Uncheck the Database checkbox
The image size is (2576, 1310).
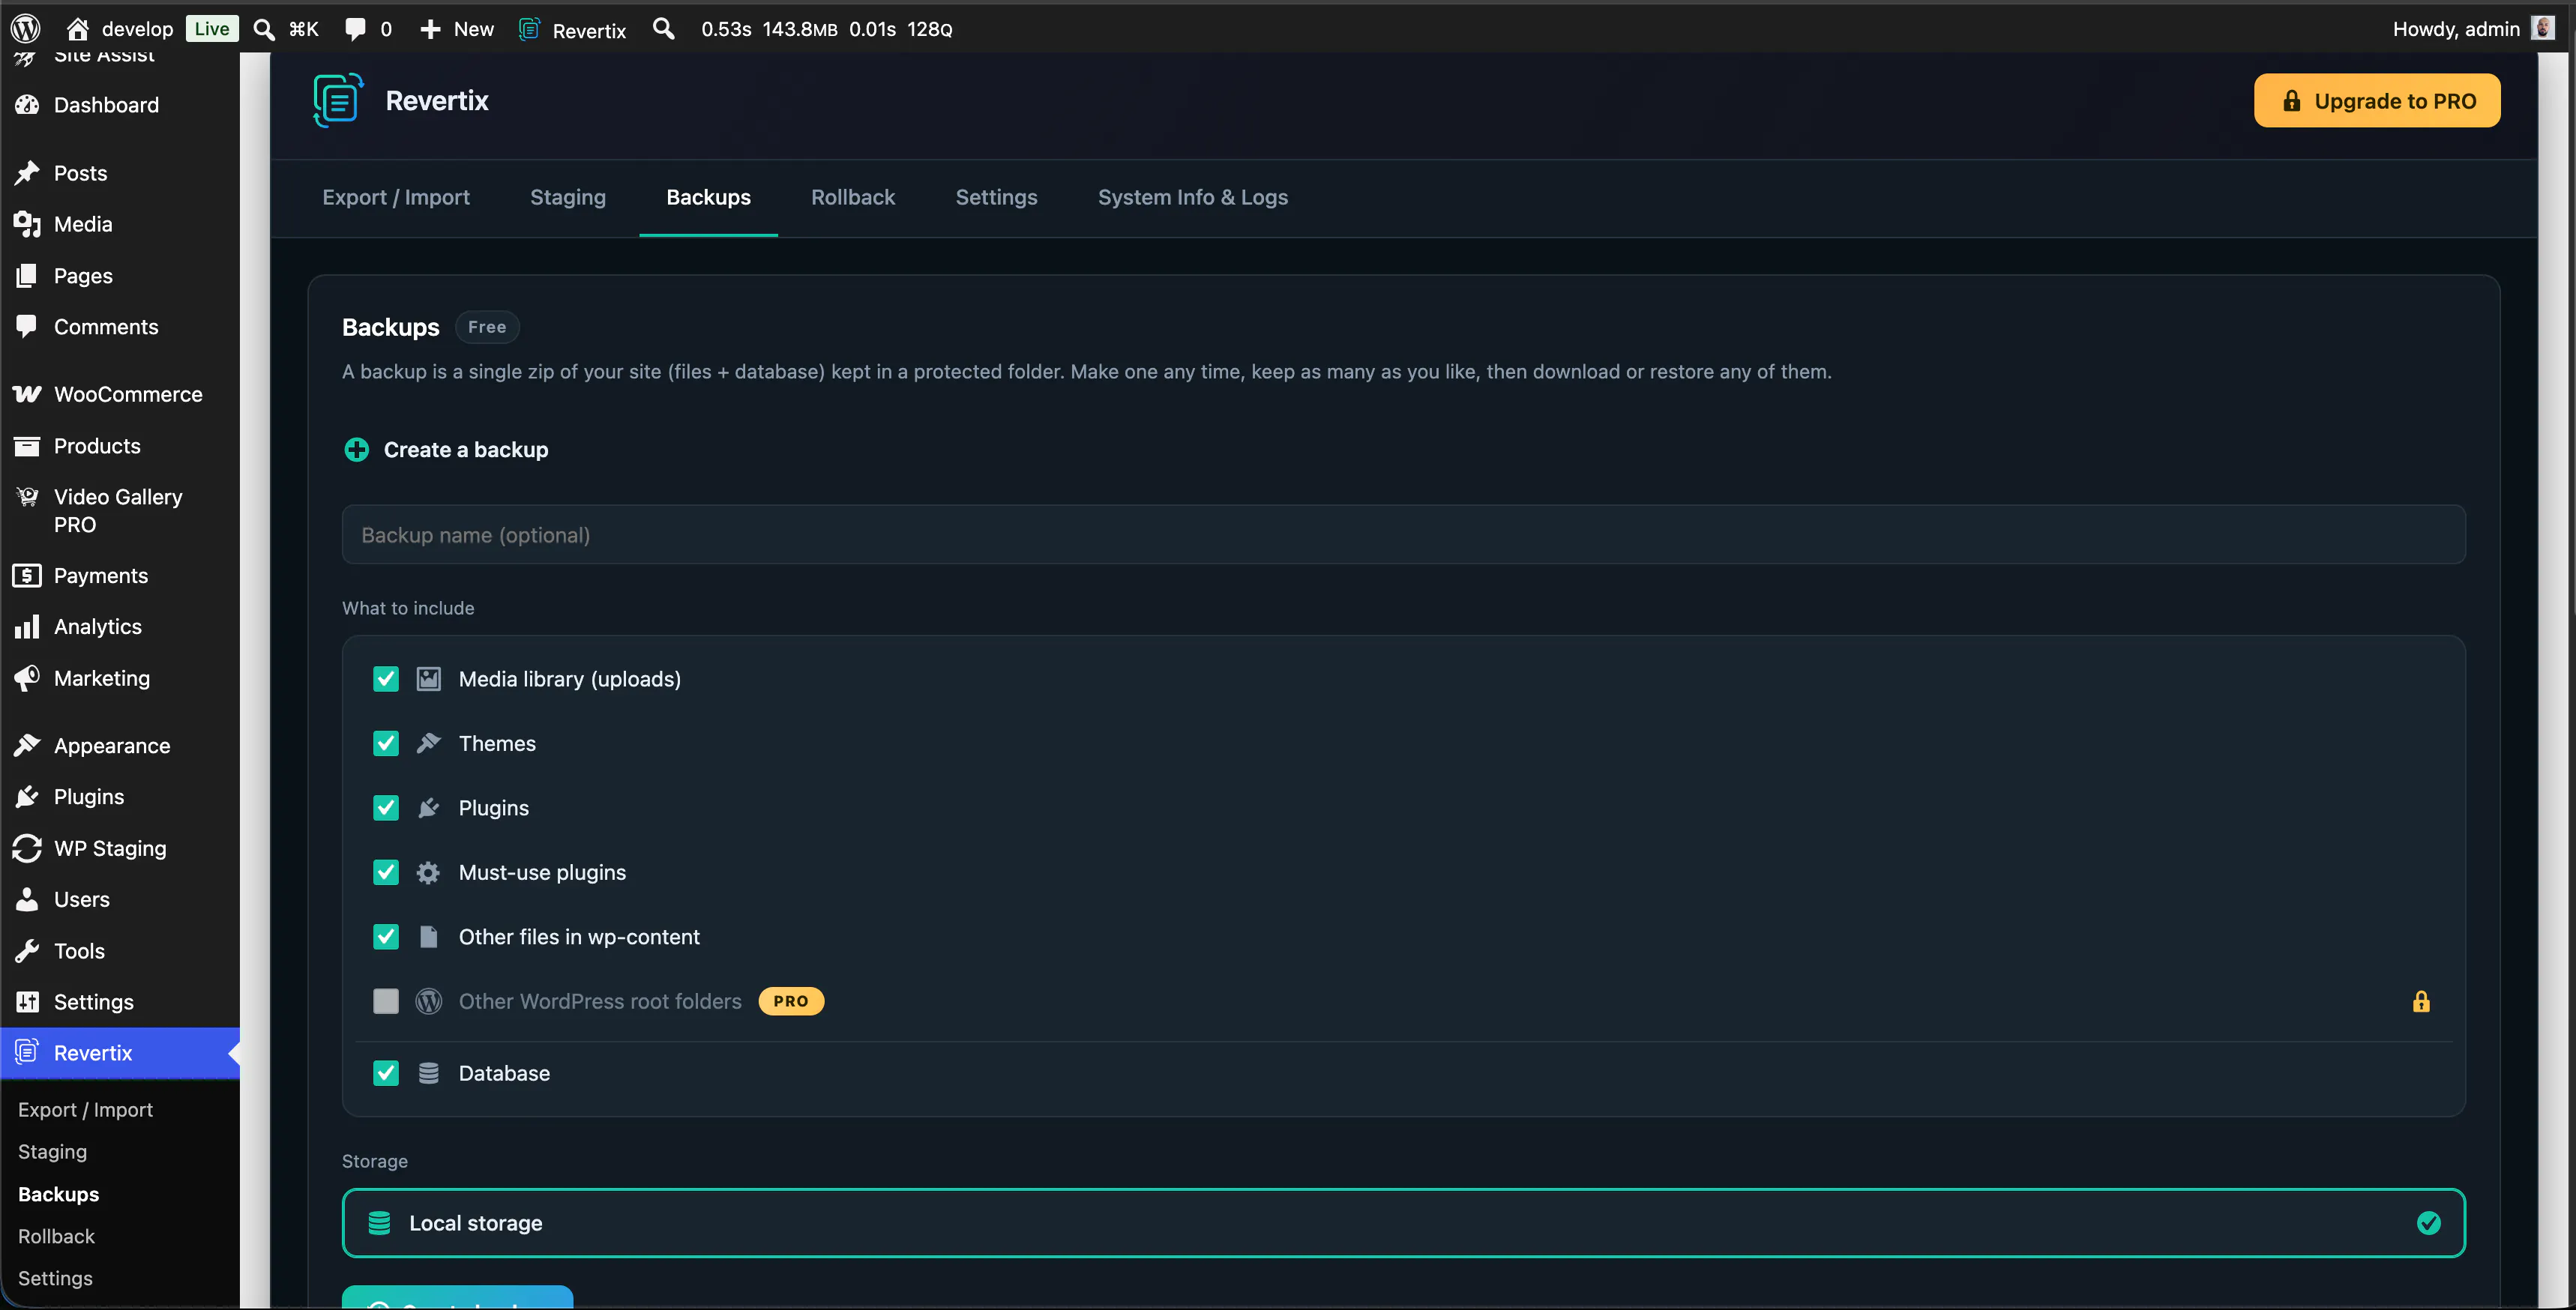coord(386,1073)
